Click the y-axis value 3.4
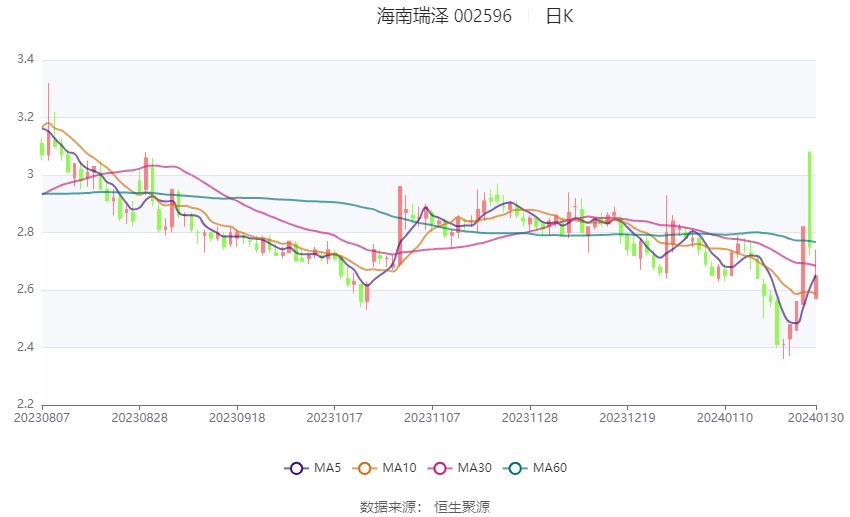 point(25,59)
